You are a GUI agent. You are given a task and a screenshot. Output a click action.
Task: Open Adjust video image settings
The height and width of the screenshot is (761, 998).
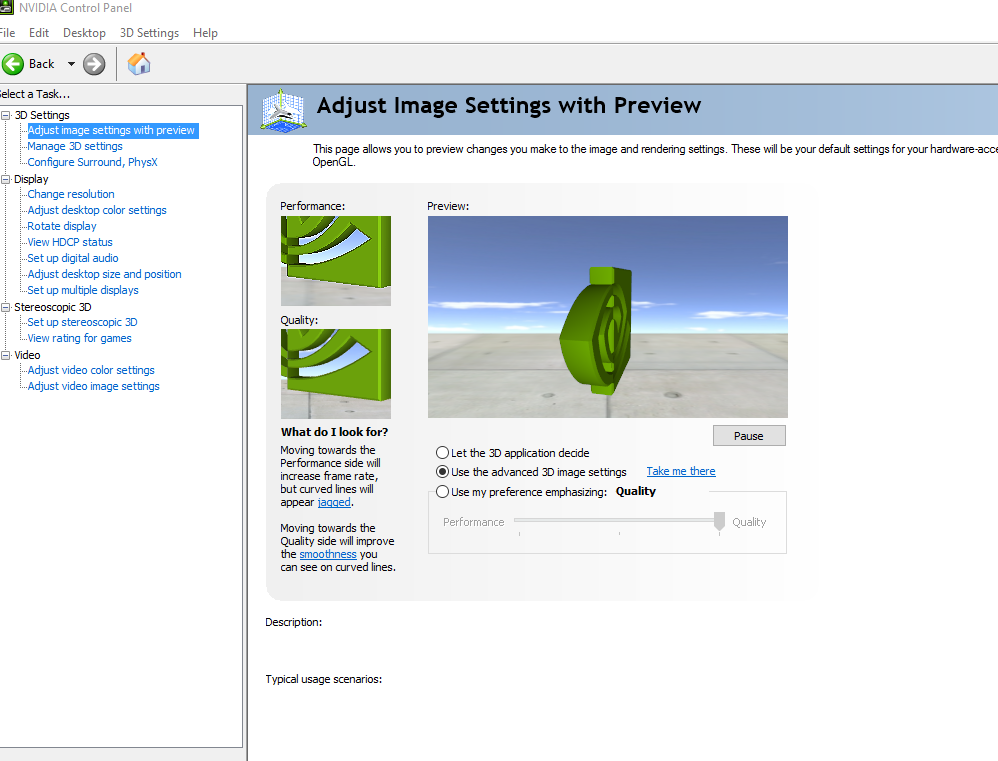[x=94, y=386]
